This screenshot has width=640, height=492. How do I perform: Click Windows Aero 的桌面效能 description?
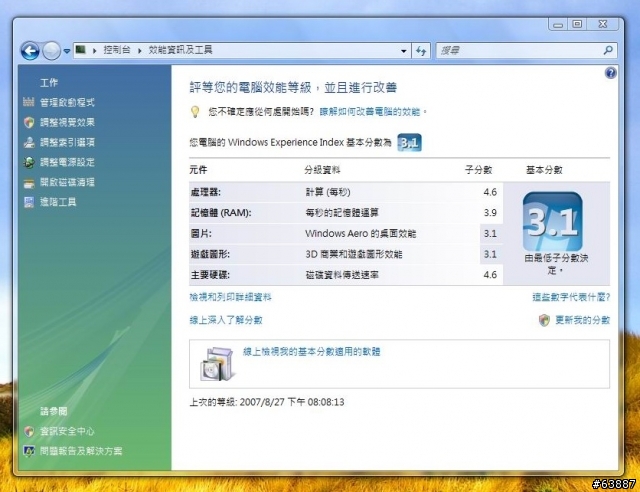(x=360, y=234)
